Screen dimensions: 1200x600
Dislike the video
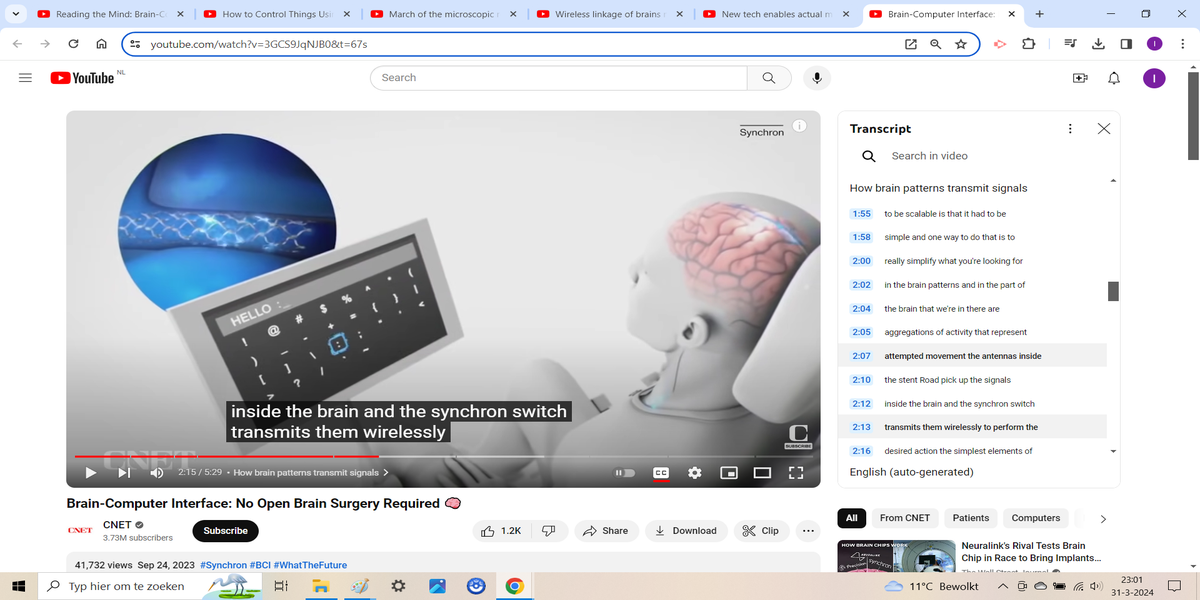pyautogui.click(x=549, y=531)
